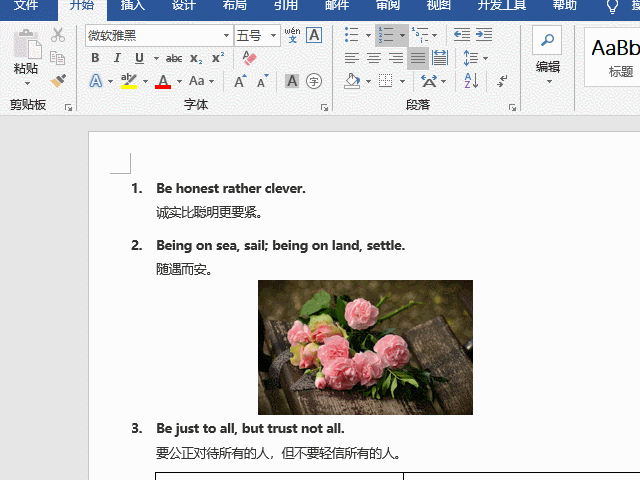
Task: Switch to the 设计 Design tab
Action: pos(184,6)
